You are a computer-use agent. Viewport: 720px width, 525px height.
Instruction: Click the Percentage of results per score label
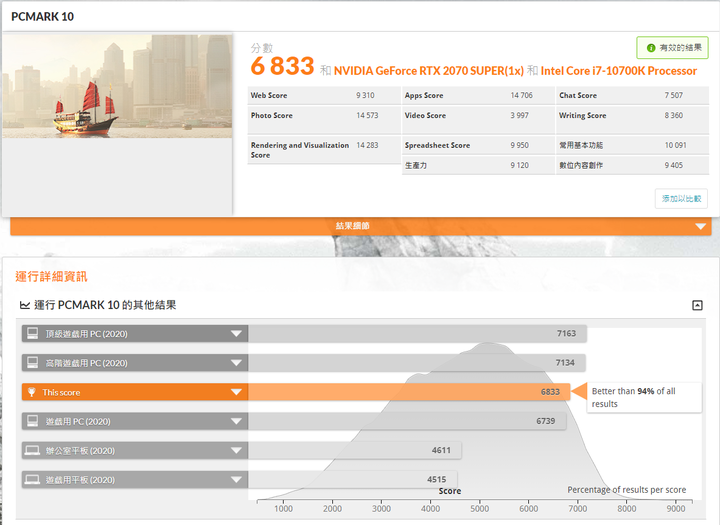click(627, 490)
